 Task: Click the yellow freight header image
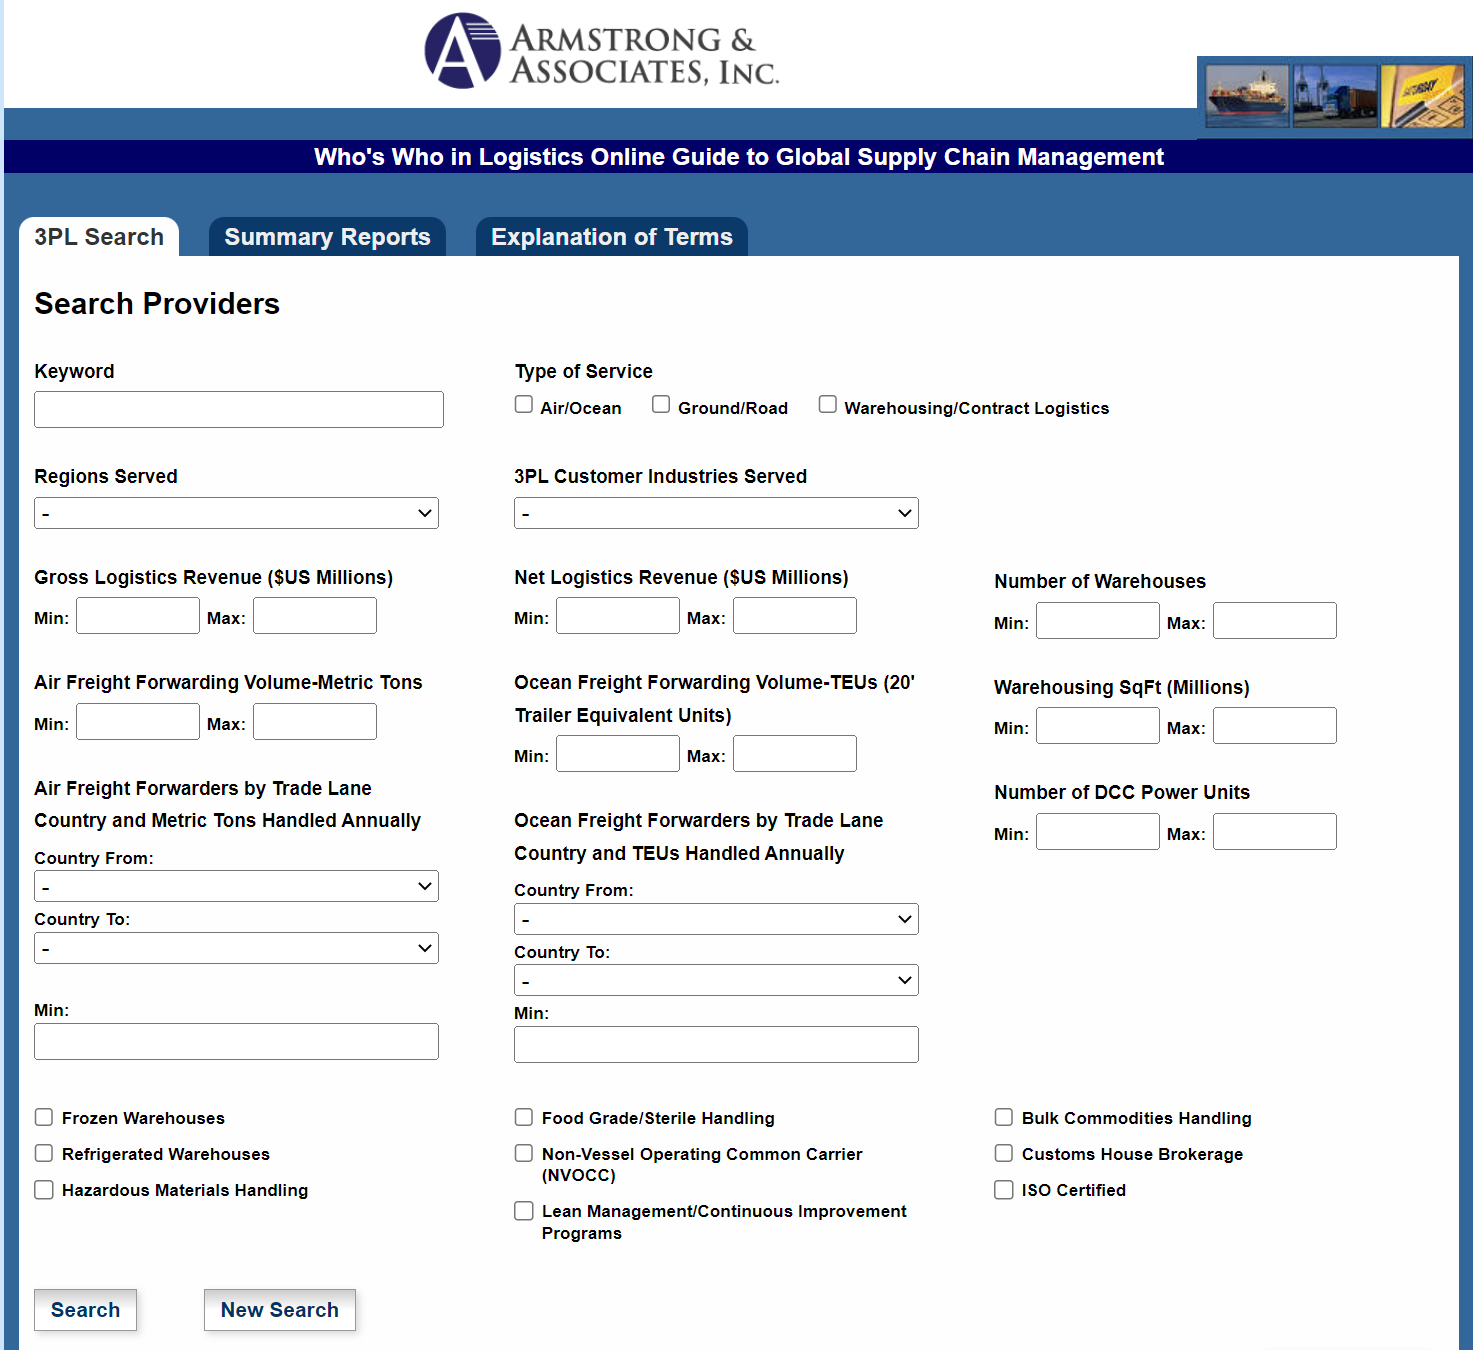[x=1422, y=96]
